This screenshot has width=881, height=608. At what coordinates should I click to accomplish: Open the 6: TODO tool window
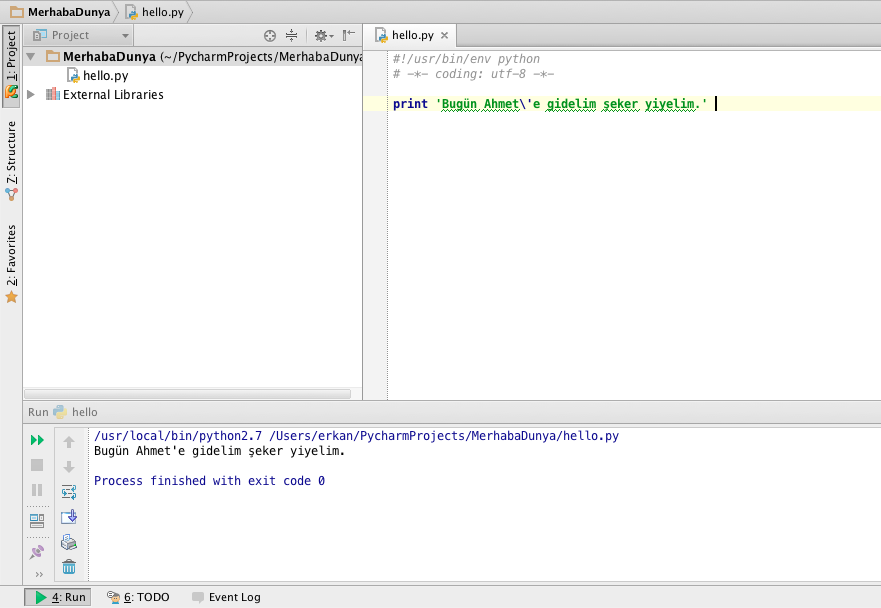click(x=138, y=597)
